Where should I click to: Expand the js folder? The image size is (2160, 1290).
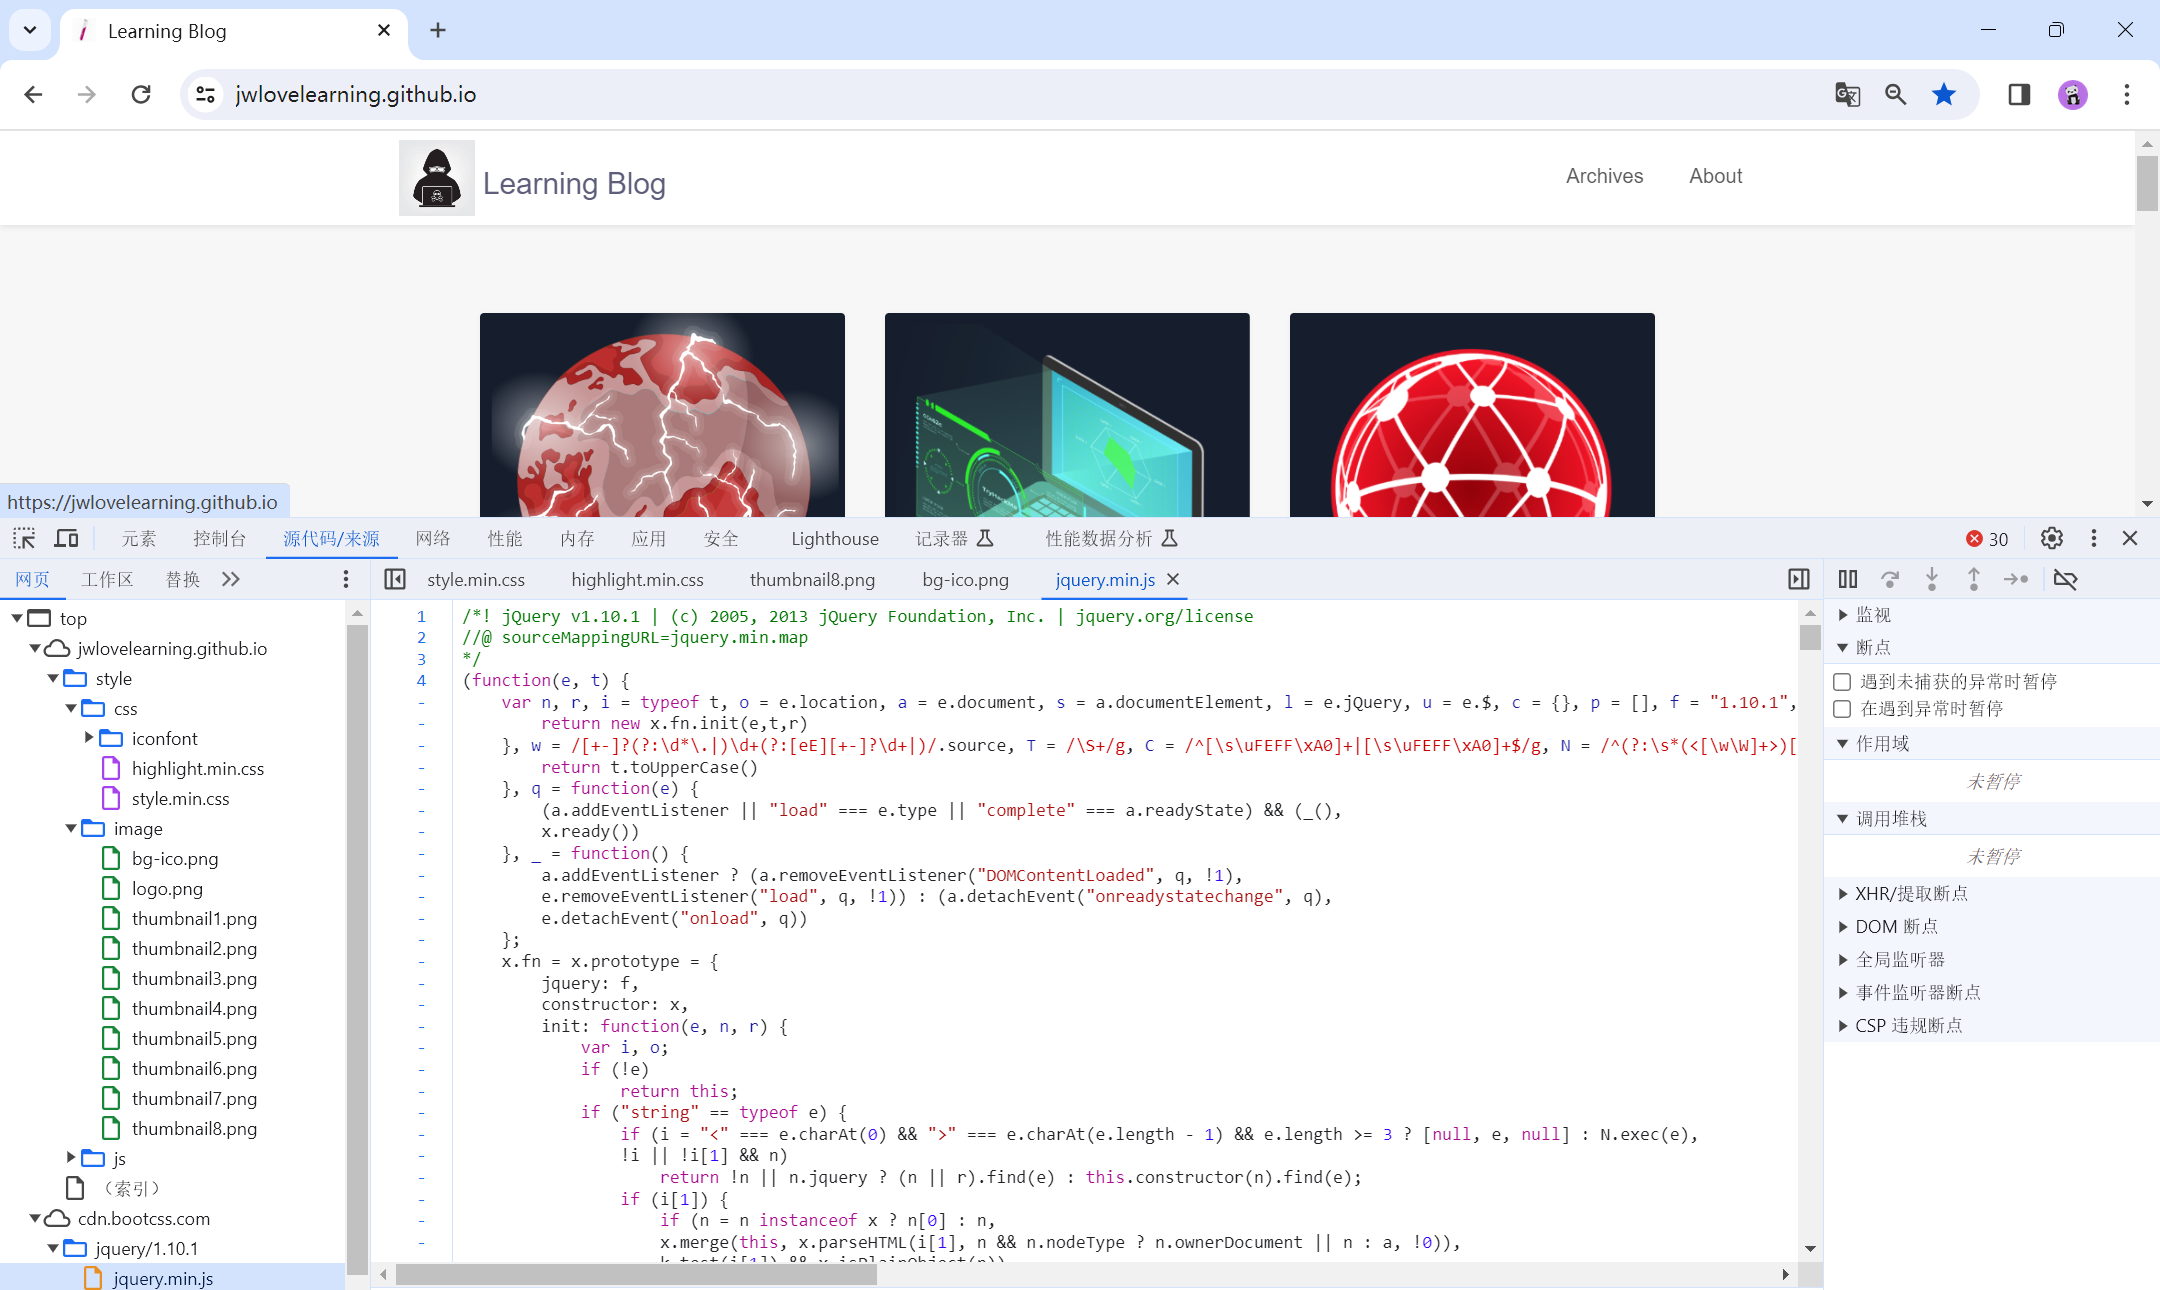pyautogui.click(x=71, y=1158)
